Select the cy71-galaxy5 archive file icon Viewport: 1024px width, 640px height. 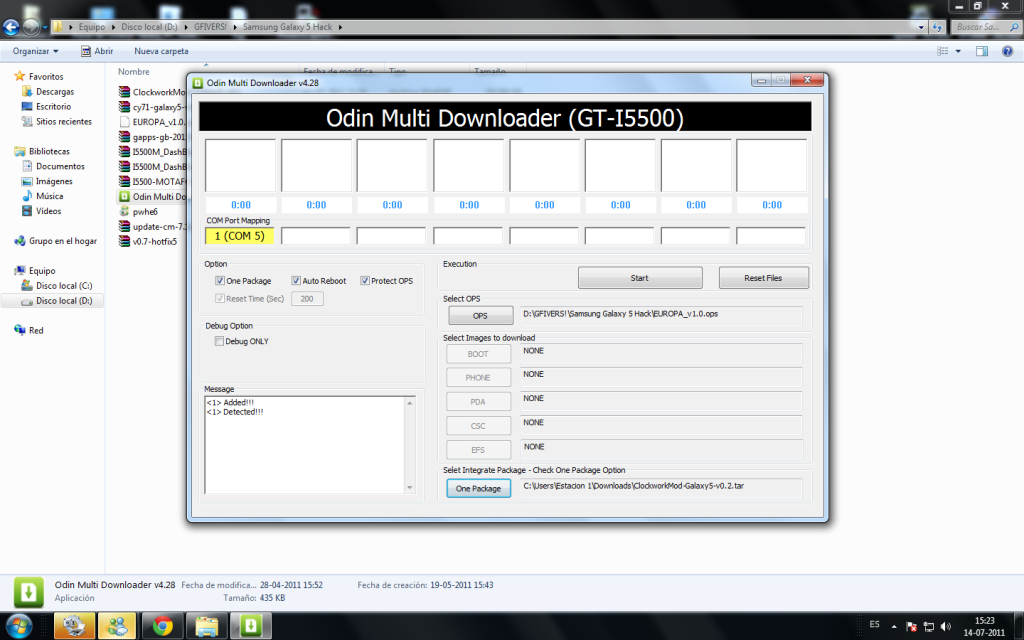tap(124, 107)
